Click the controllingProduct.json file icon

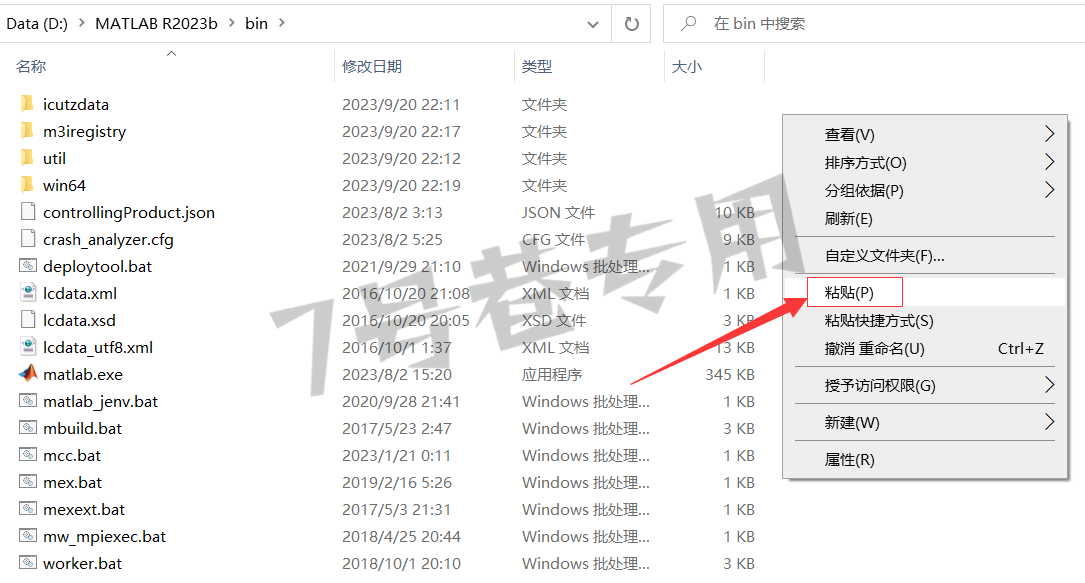28,212
